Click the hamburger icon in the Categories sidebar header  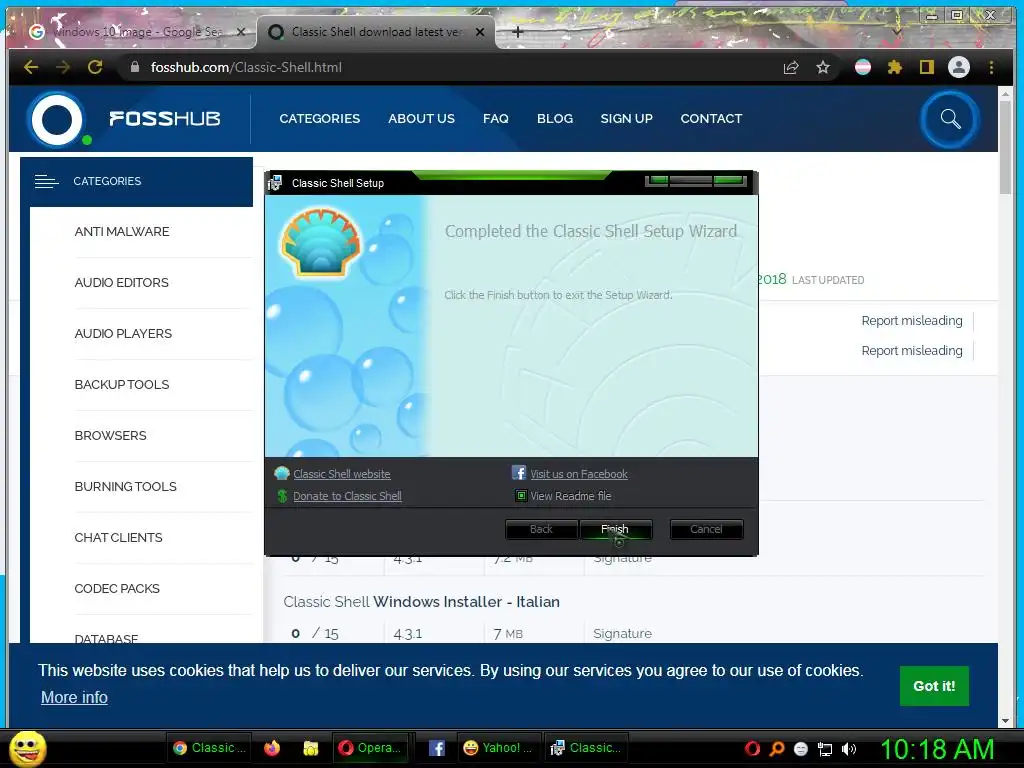[46, 182]
